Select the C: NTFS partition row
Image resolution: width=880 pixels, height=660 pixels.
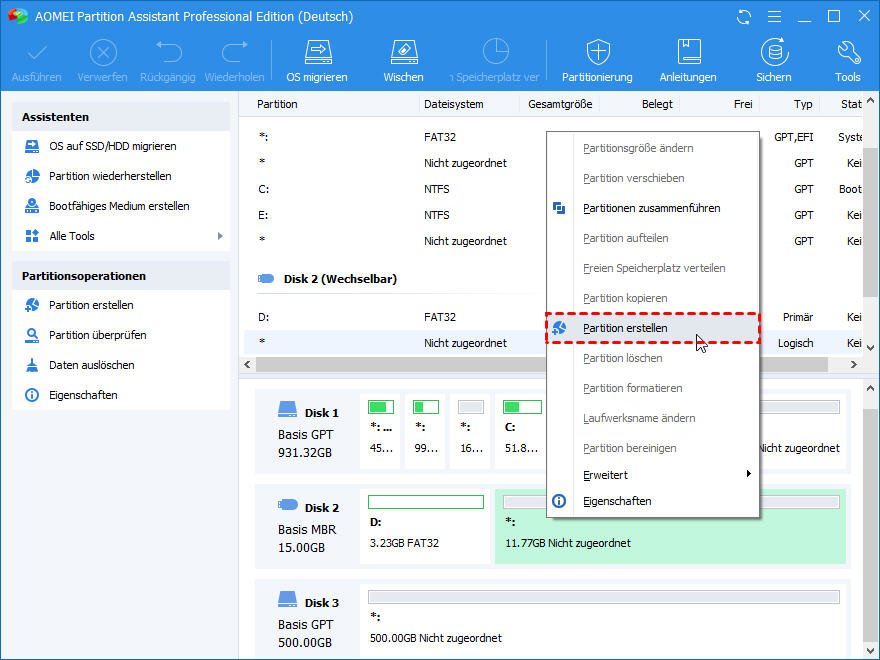coord(395,189)
